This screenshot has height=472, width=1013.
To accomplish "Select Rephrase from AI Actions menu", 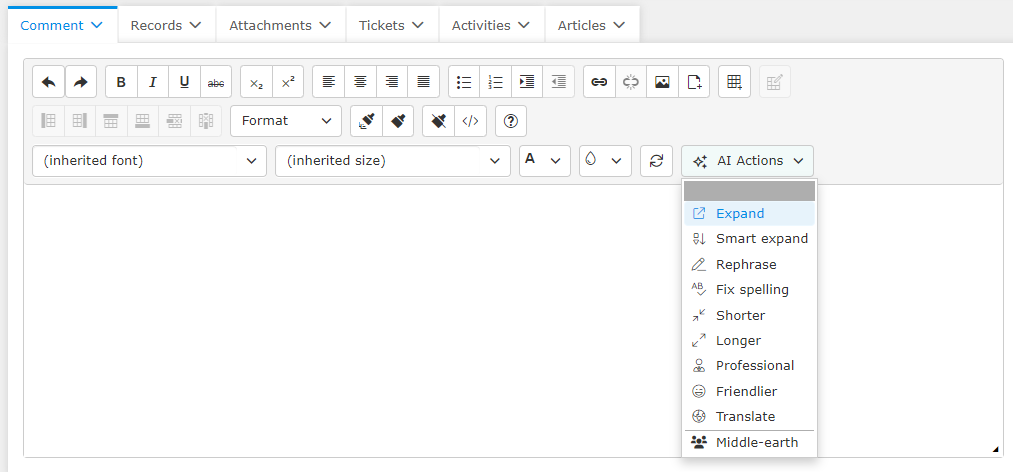I will (746, 265).
